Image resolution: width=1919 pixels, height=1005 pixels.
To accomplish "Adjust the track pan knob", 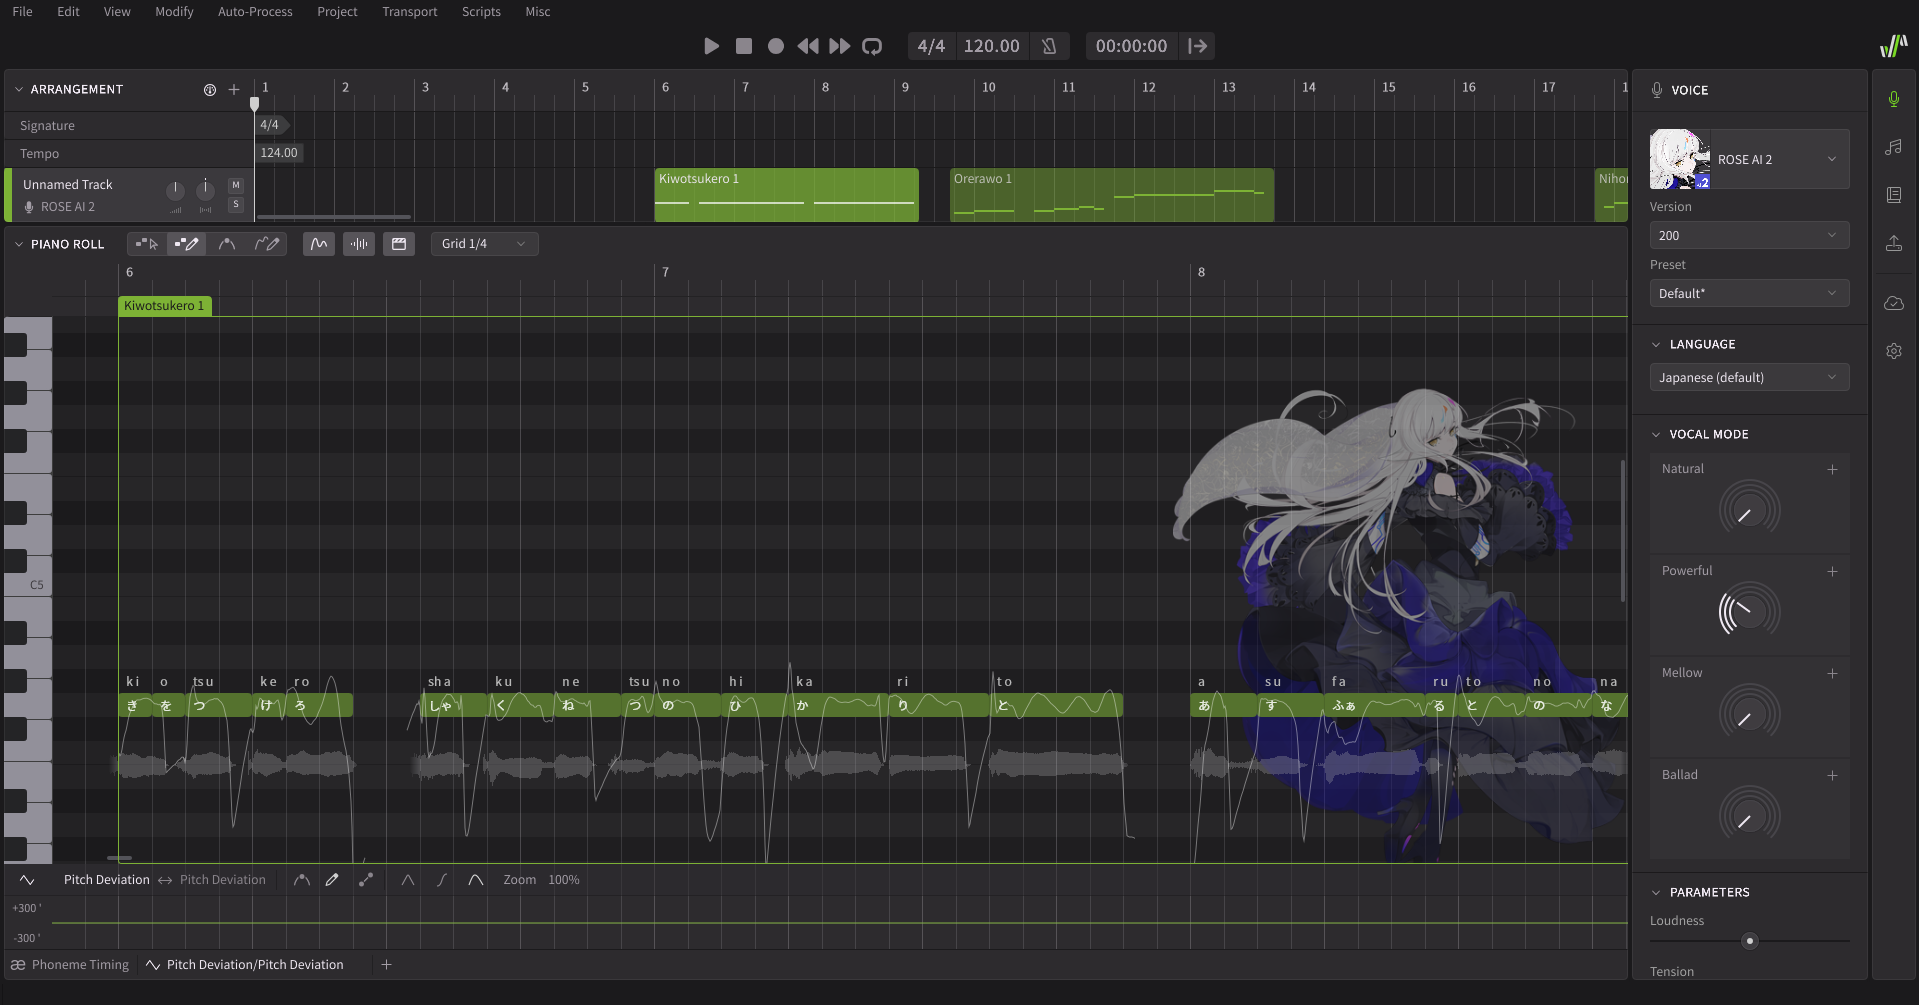I will point(205,190).
